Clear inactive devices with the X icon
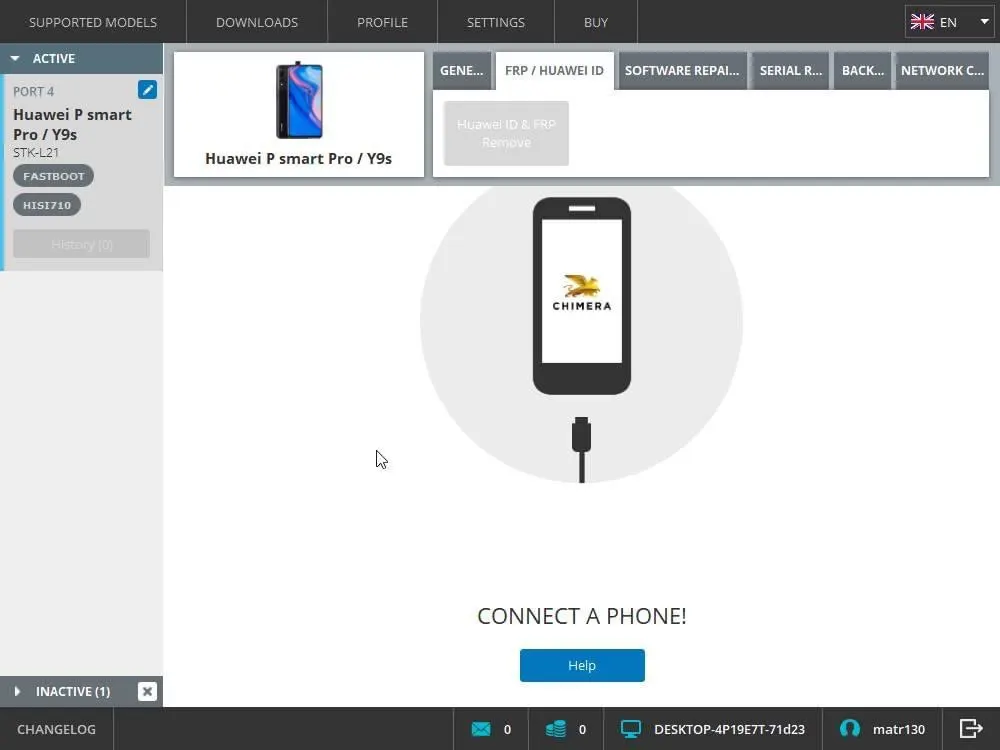This screenshot has height=750, width=1000. [x=147, y=691]
